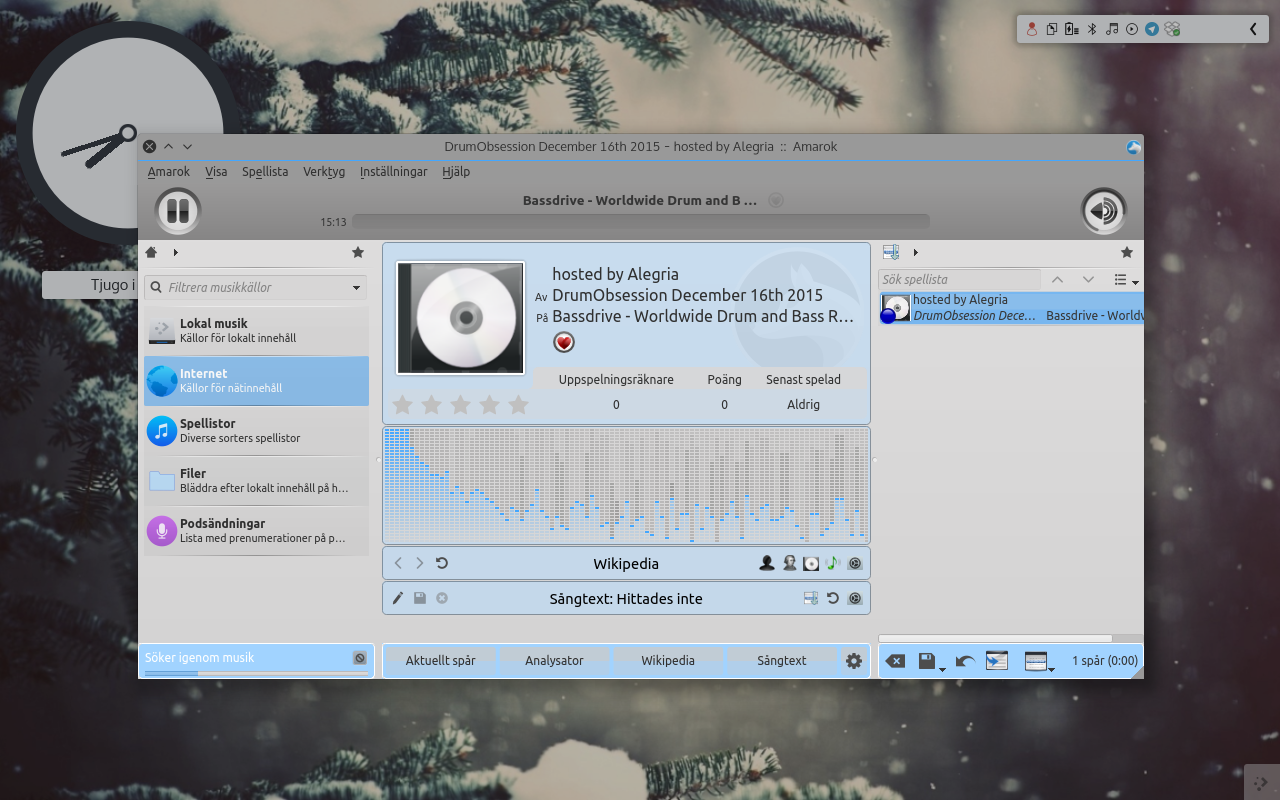This screenshot has height=800, width=1280.
Task: Open Filer browser
Action: 256,481
